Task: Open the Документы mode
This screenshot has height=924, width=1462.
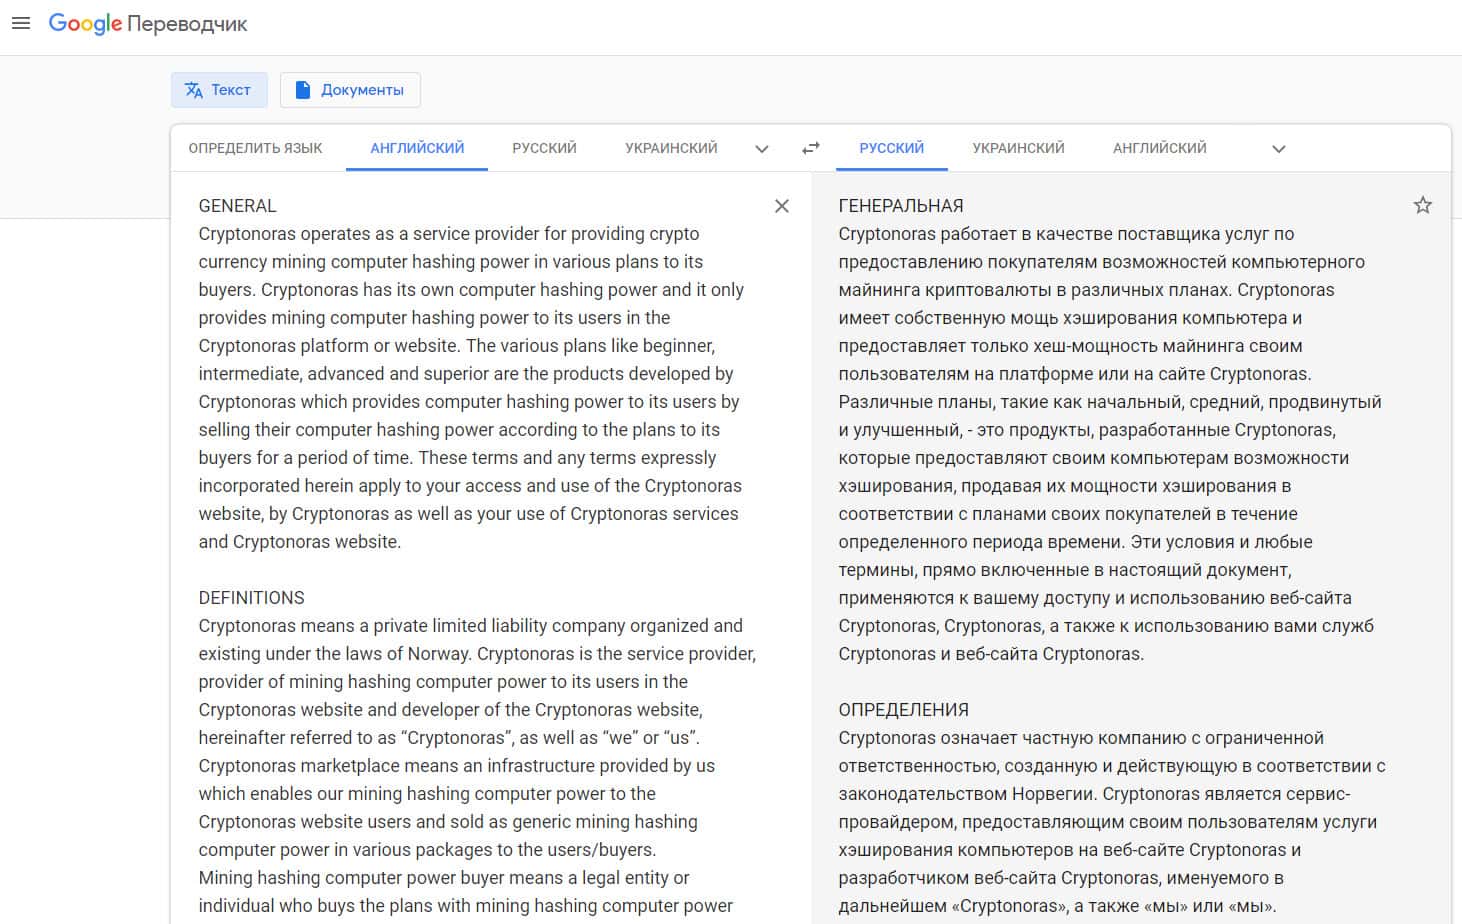Action: pos(350,90)
